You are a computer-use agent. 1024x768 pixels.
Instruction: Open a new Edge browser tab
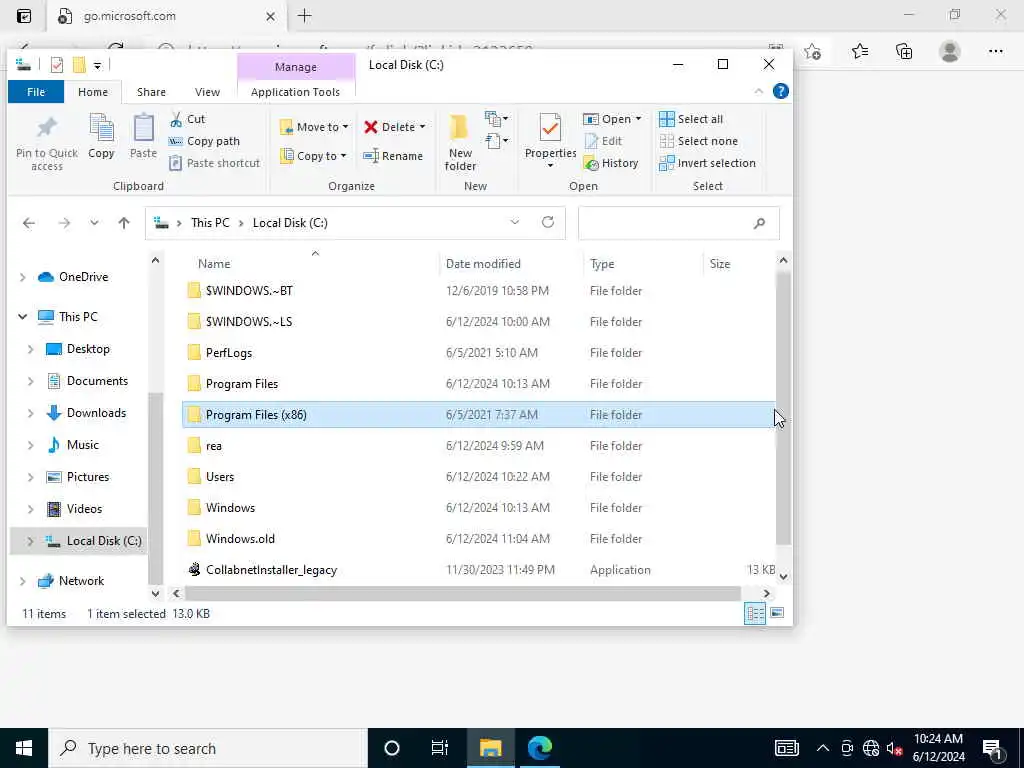click(x=304, y=16)
